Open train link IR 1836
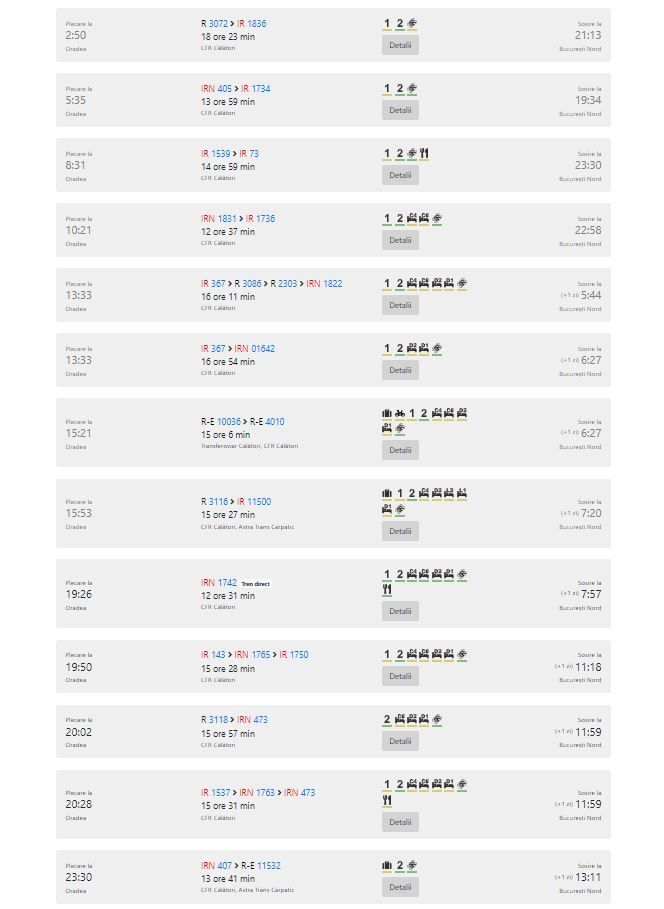 pos(252,24)
